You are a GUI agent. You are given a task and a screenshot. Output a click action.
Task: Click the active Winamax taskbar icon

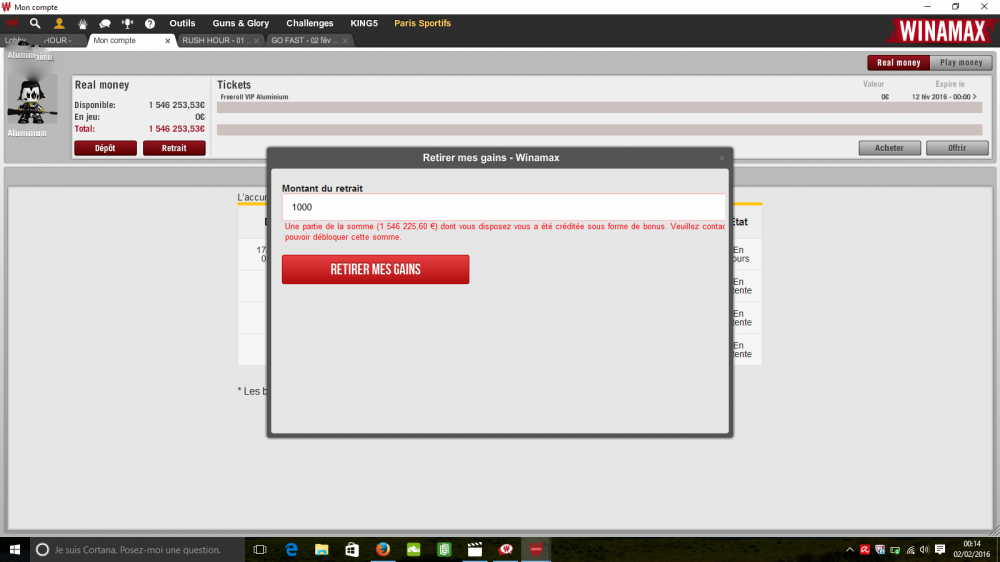click(536, 549)
